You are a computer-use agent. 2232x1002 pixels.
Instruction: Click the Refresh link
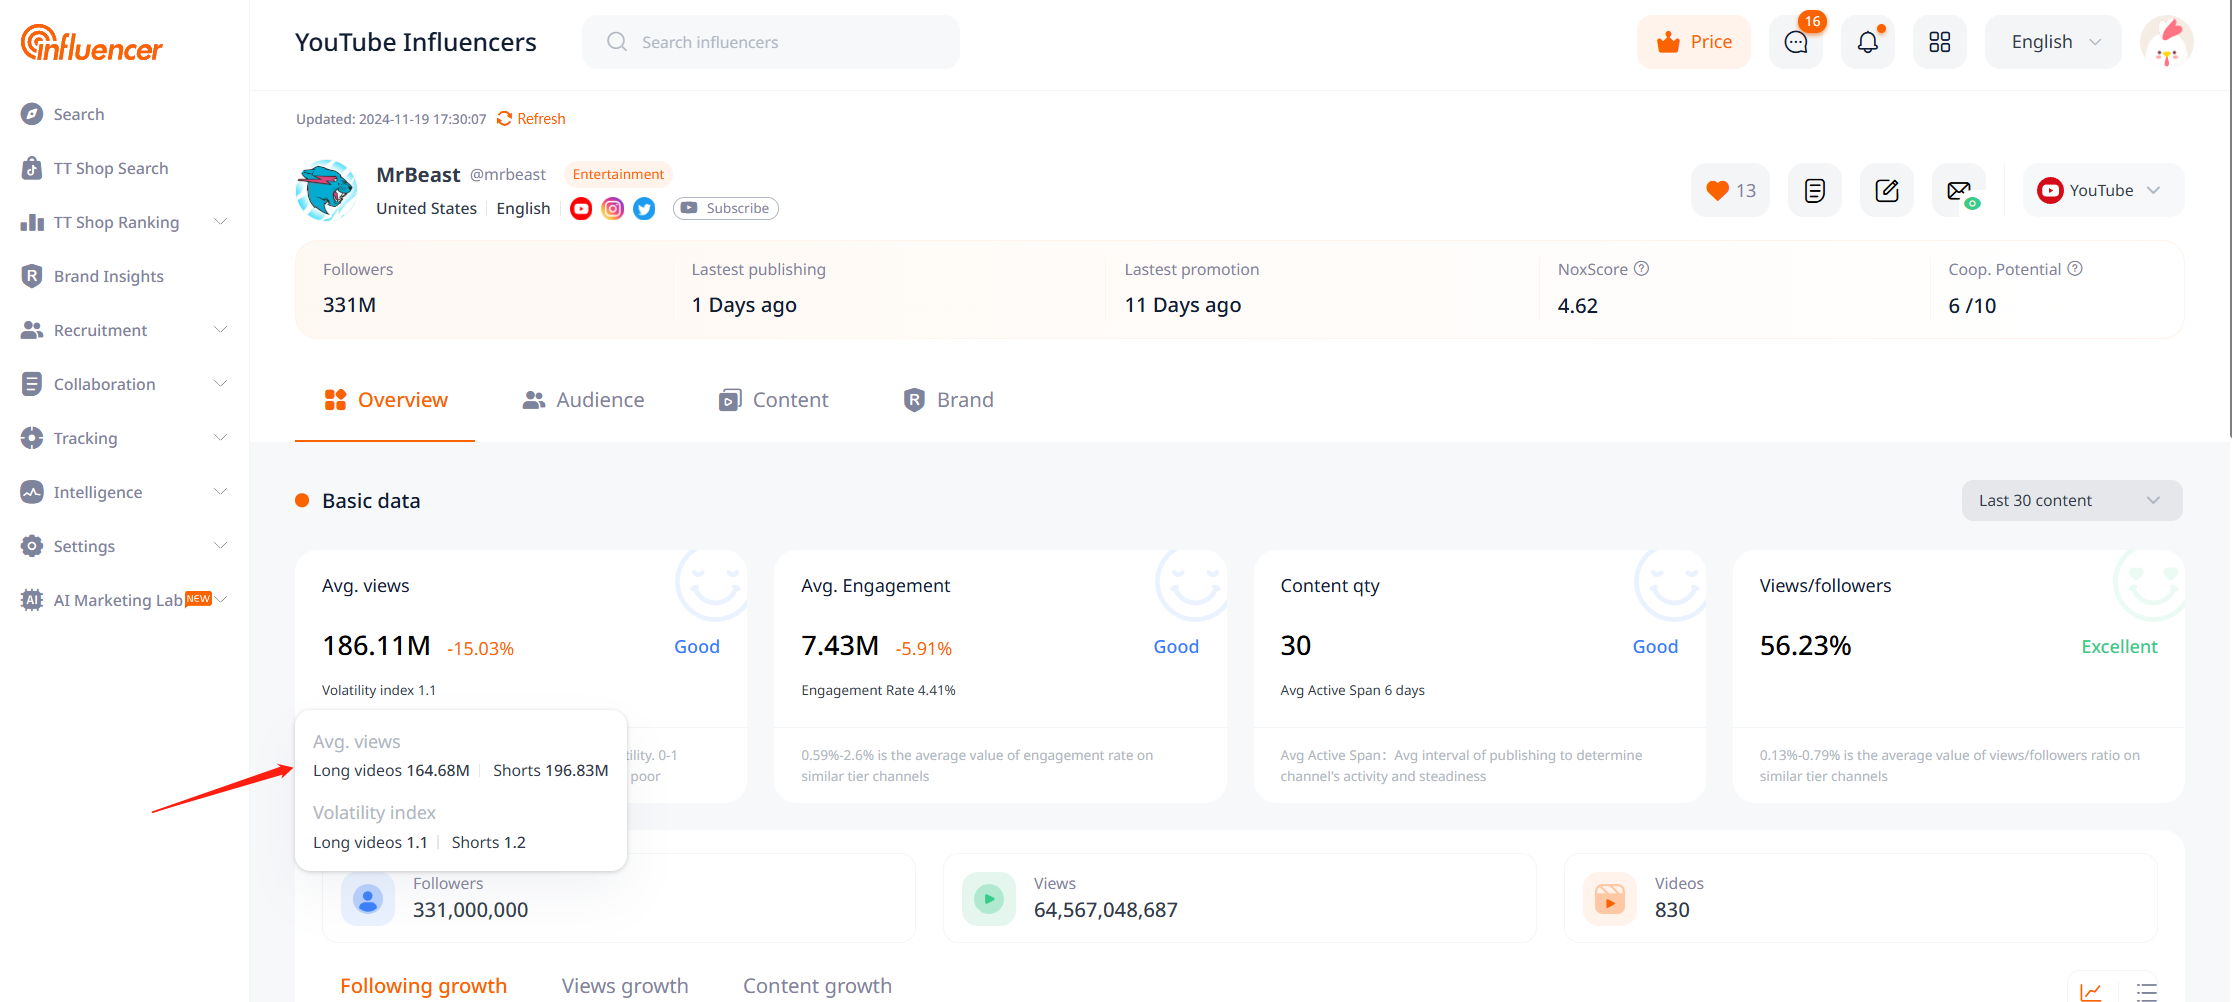click(532, 119)
